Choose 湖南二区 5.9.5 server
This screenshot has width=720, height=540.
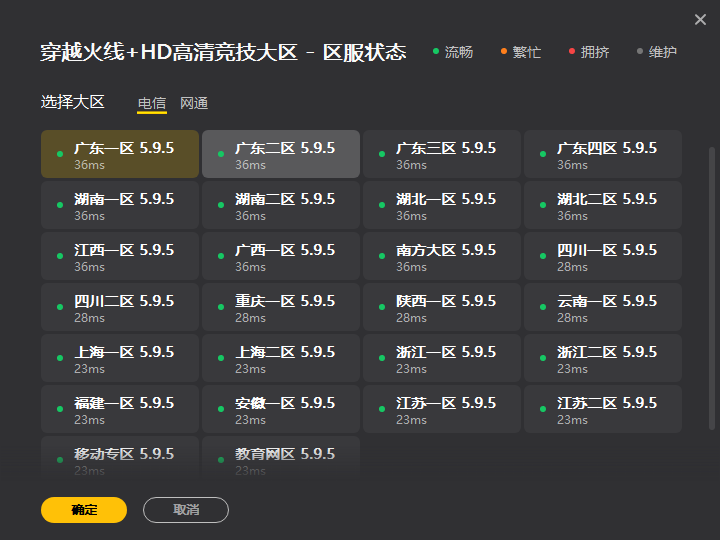point(281,205)
